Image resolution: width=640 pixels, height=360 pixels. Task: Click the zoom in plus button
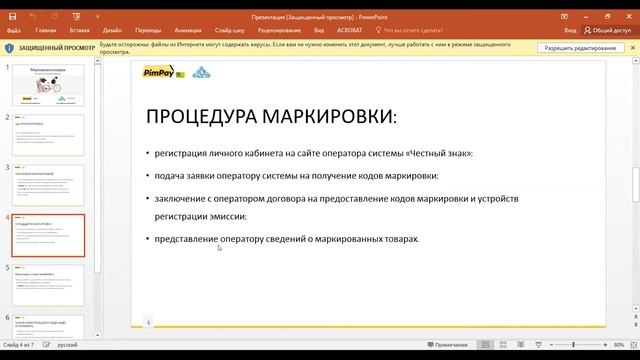(x=605, y=345)
